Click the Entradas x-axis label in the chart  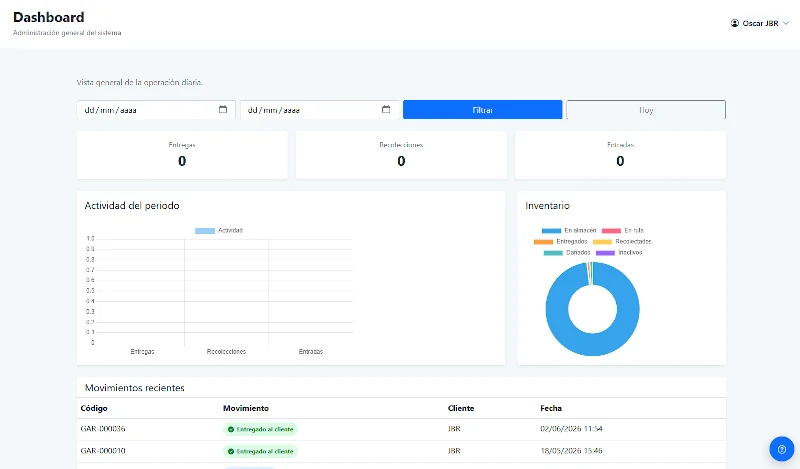tap(311, 352)
